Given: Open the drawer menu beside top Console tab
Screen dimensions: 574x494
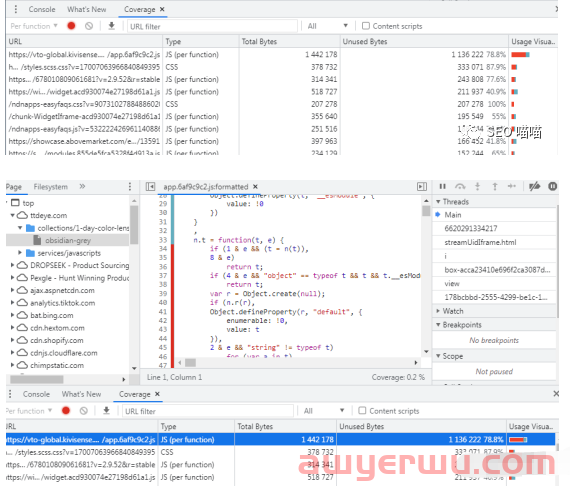Looking at the screenshot, I should 15,9.
